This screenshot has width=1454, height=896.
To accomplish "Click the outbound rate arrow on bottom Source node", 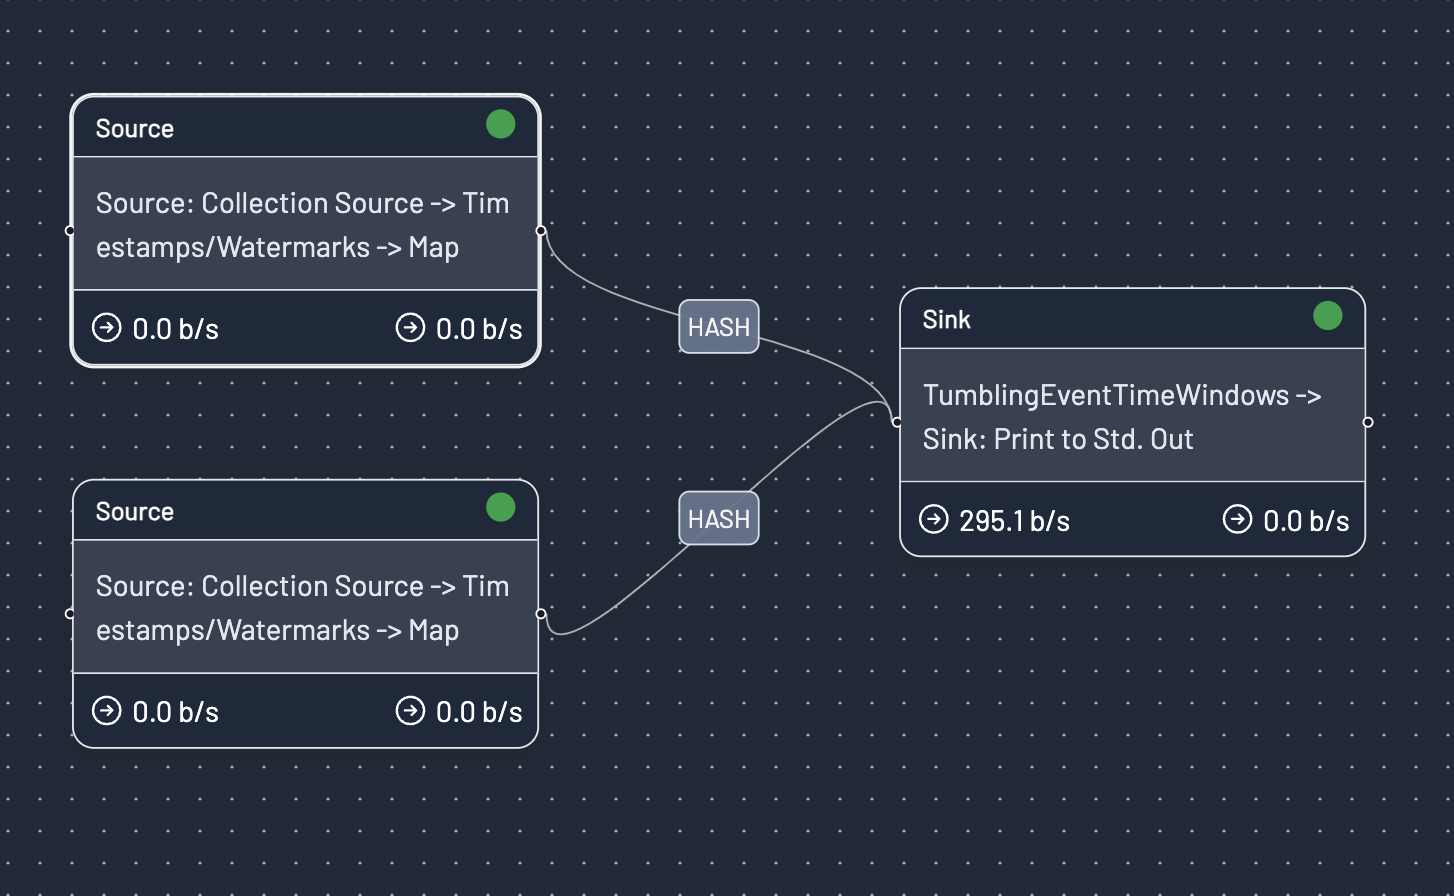I will pyautogui.click(x=411, y=711).
